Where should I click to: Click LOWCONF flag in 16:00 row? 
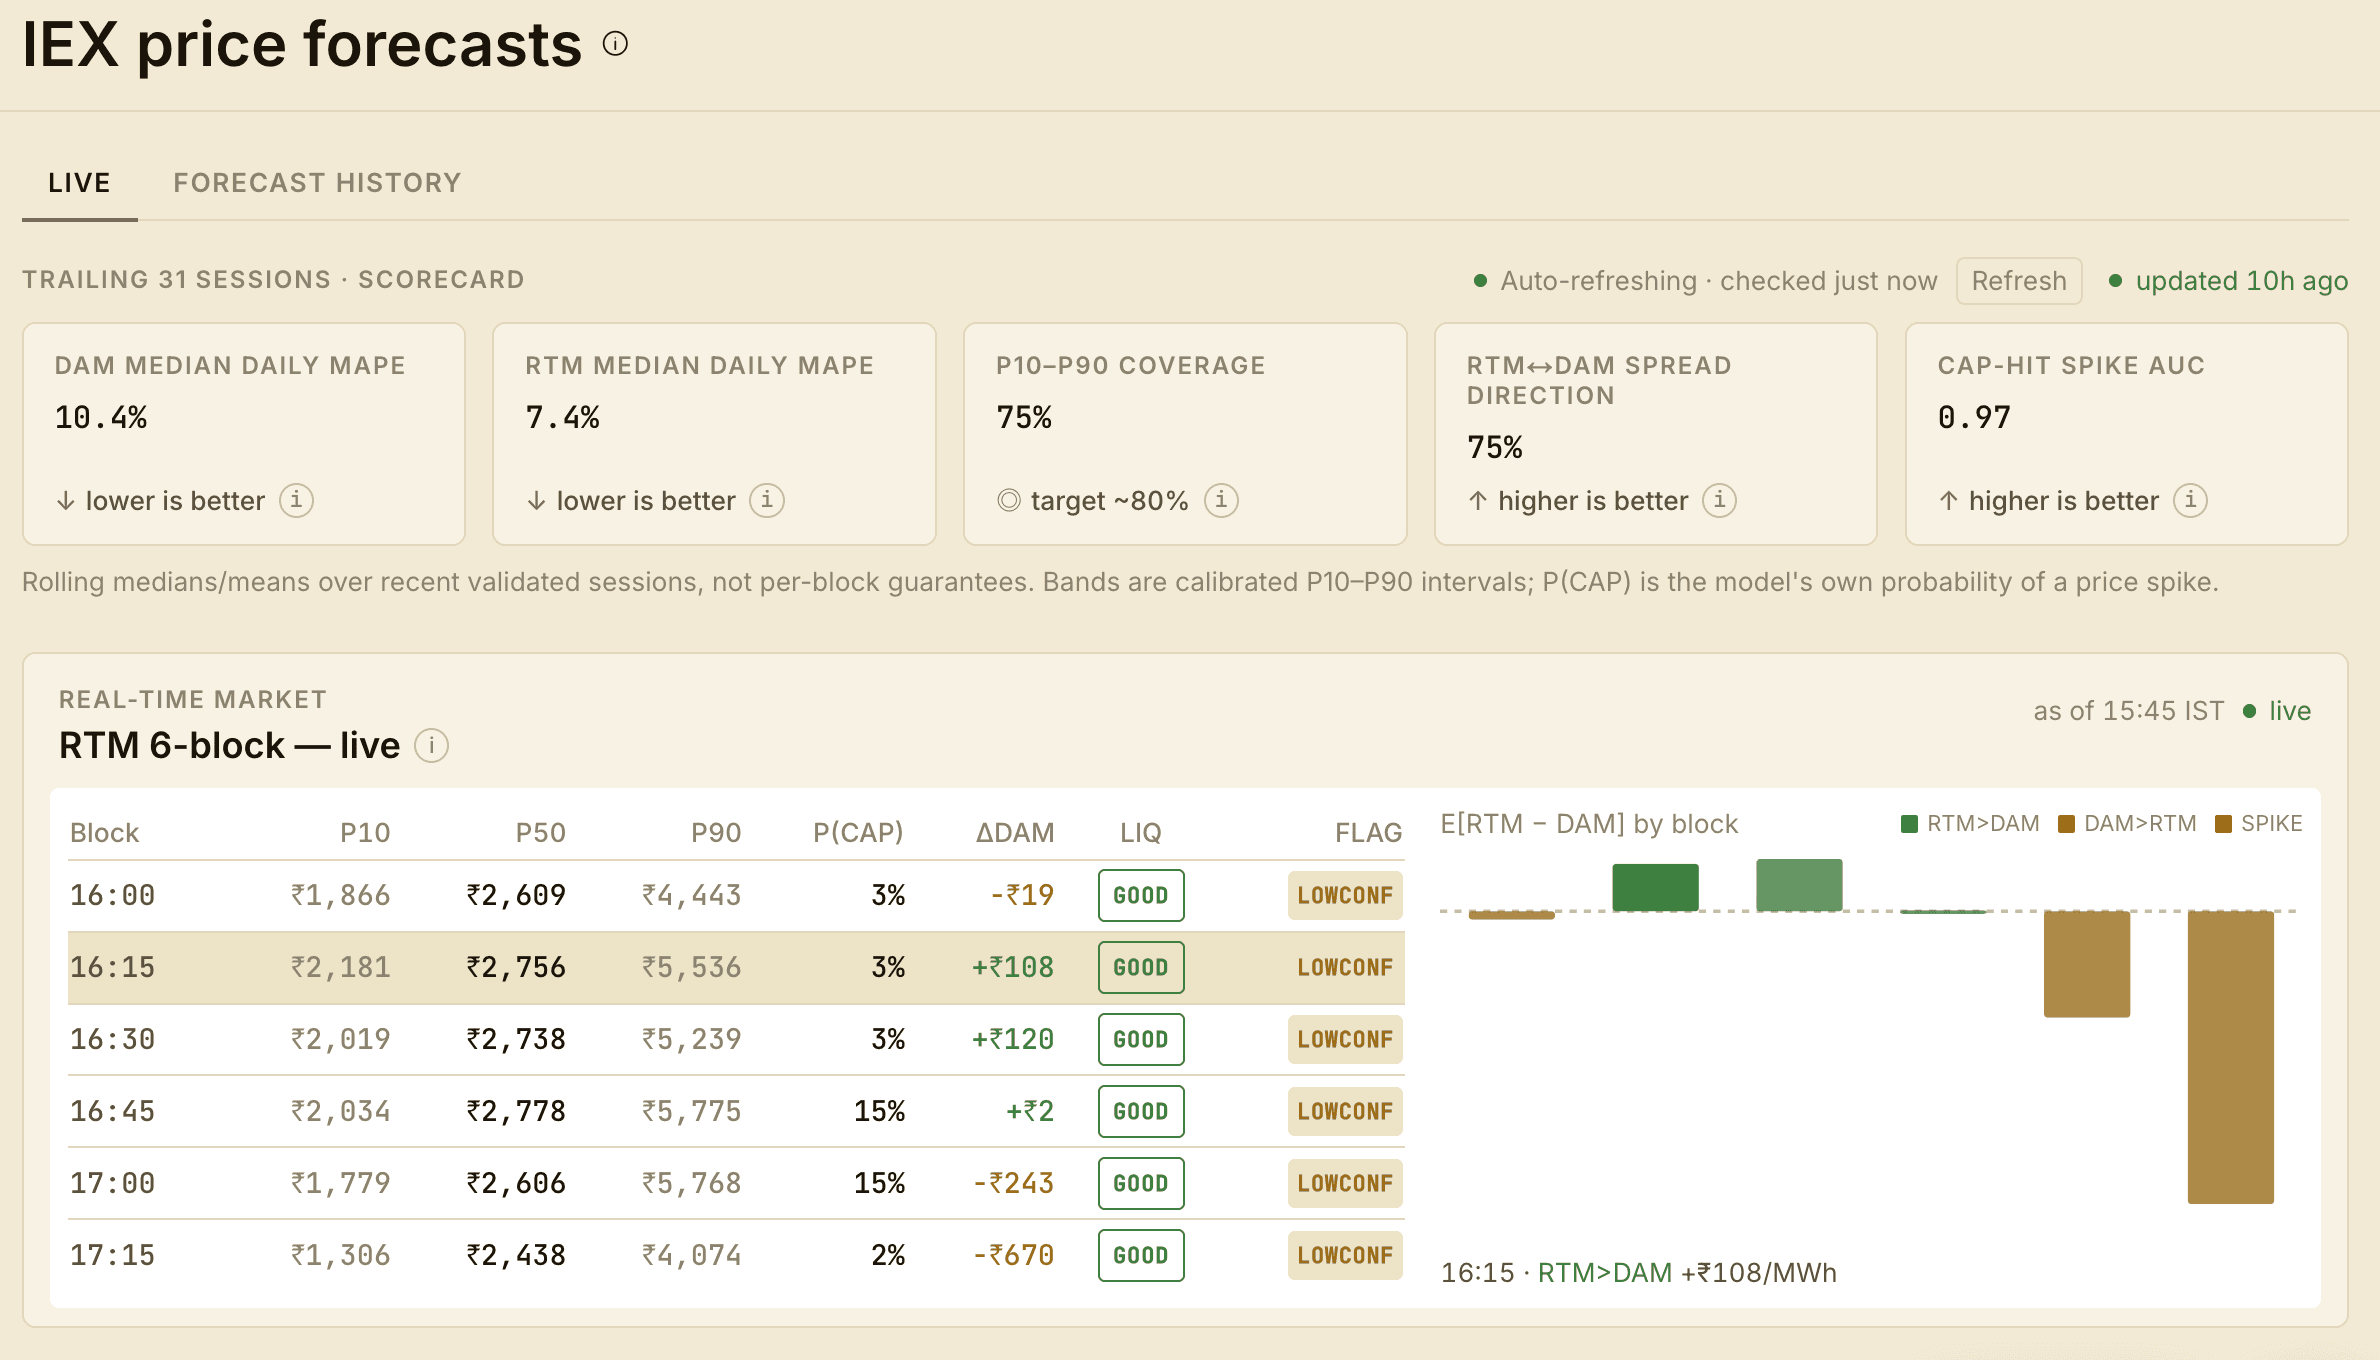(1345, 895)
